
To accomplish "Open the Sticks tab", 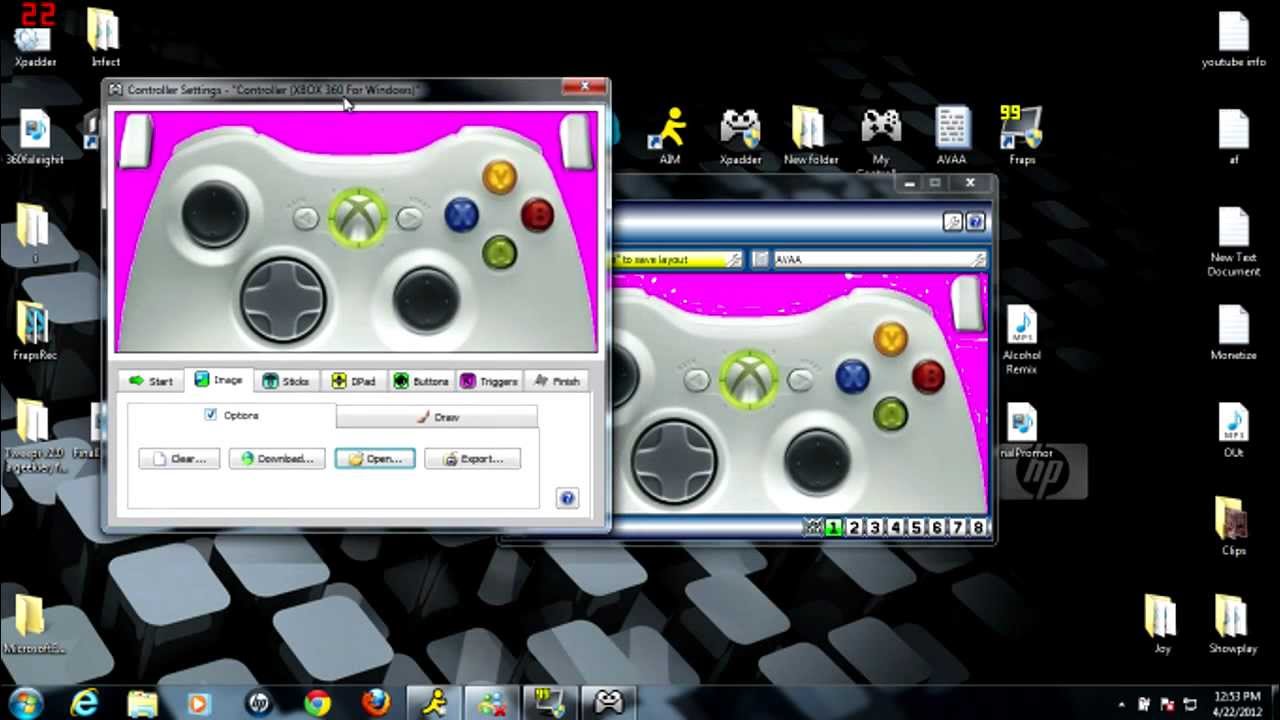I will (286, 381).
